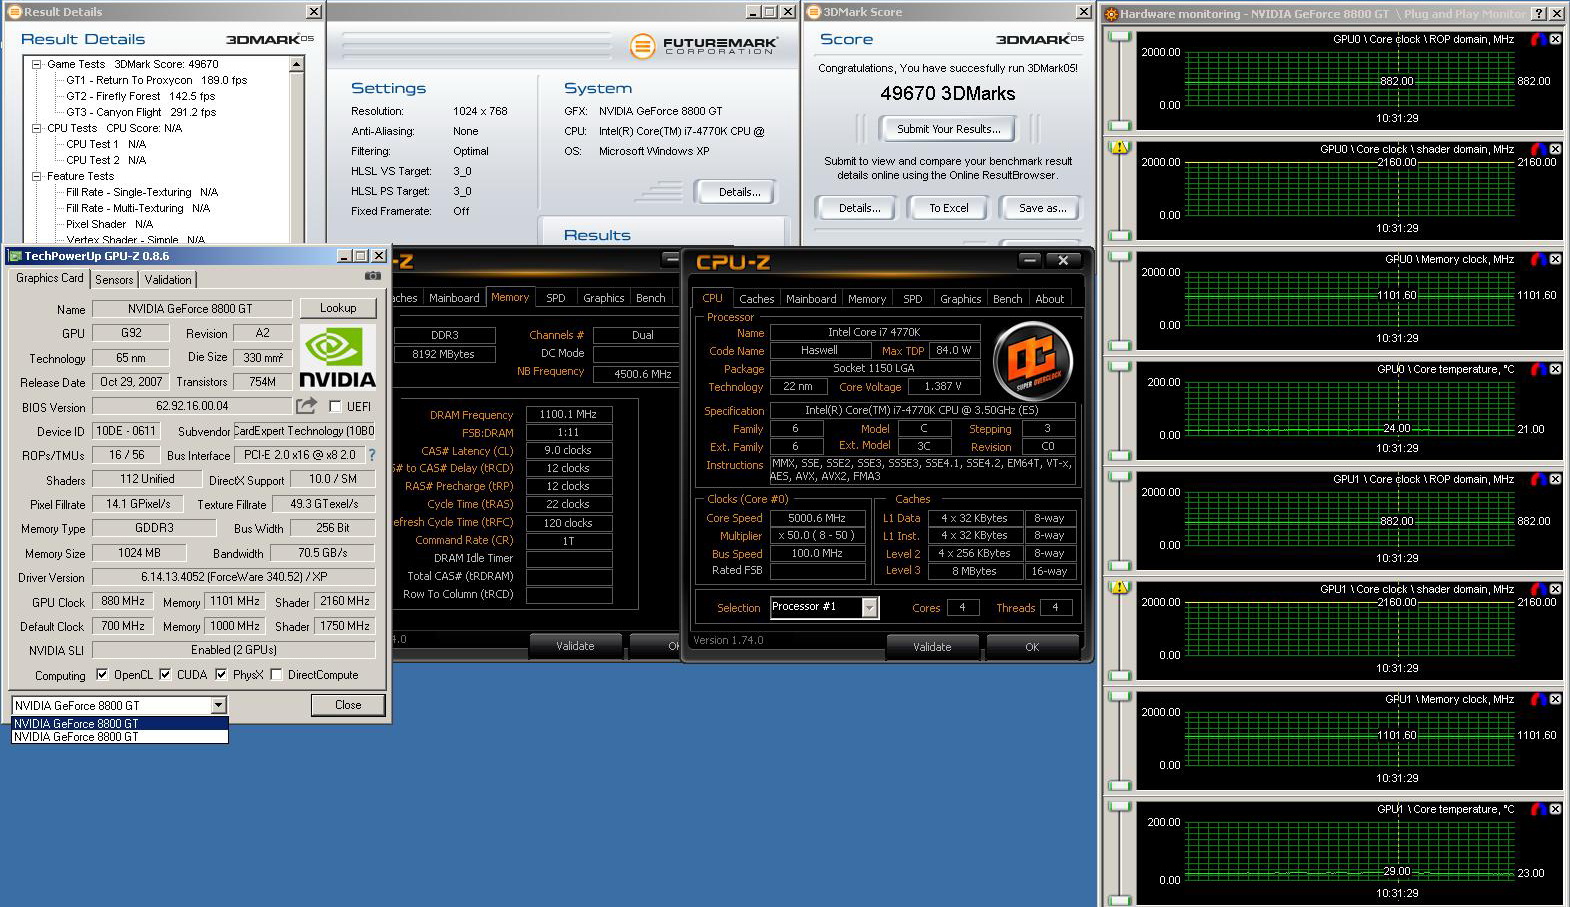Click Validate in front CPU-Z window
This screenshot has height=907, width=1570.
(x=932, y=647)
